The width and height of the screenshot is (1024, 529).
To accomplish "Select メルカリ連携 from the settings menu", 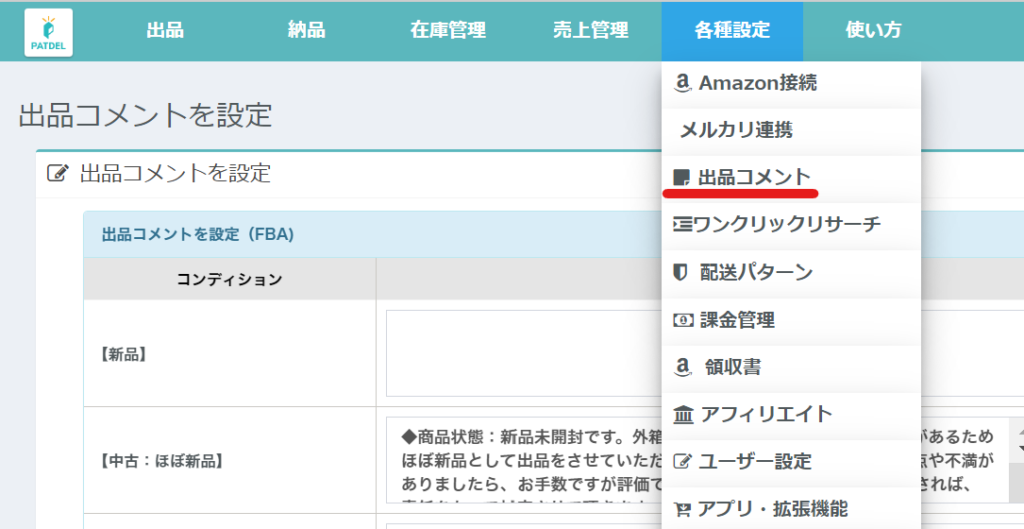I will click(x=736, y=130).
